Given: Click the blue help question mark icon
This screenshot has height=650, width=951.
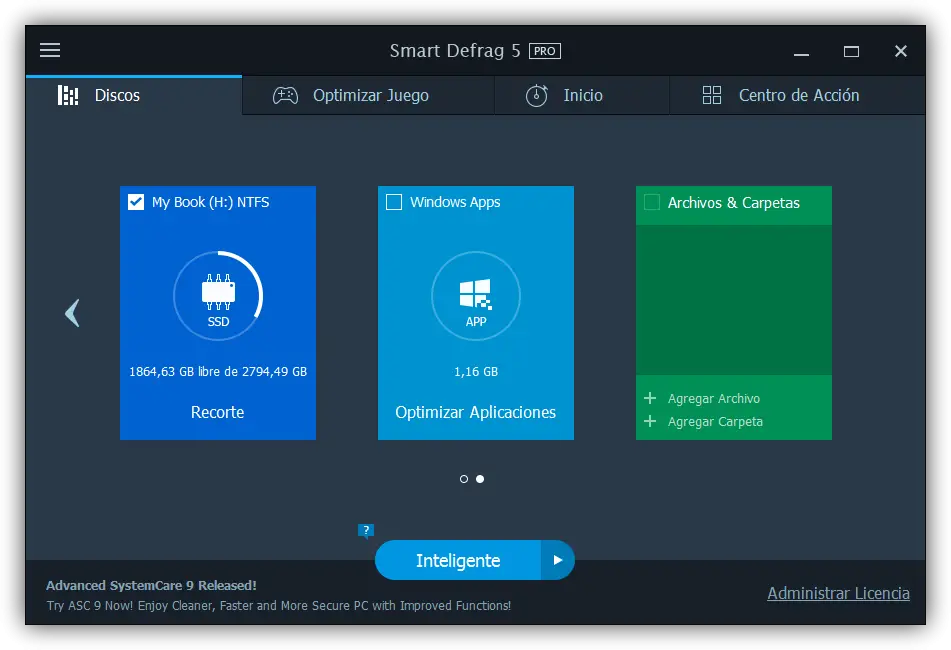Looking at the screenshot, I should tap(366, 531).
